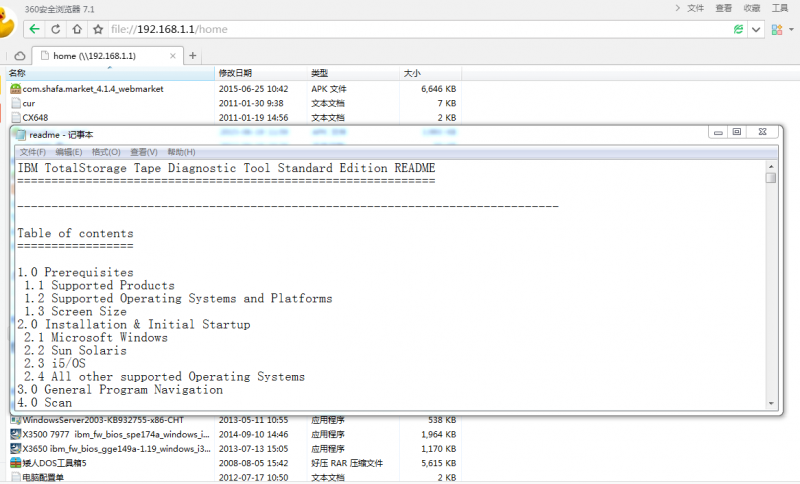This screenshot has width=800, height=484.
Task: Click '1.2 Supported Operating Systems and Platforms' line
Action: coord(178,298)
